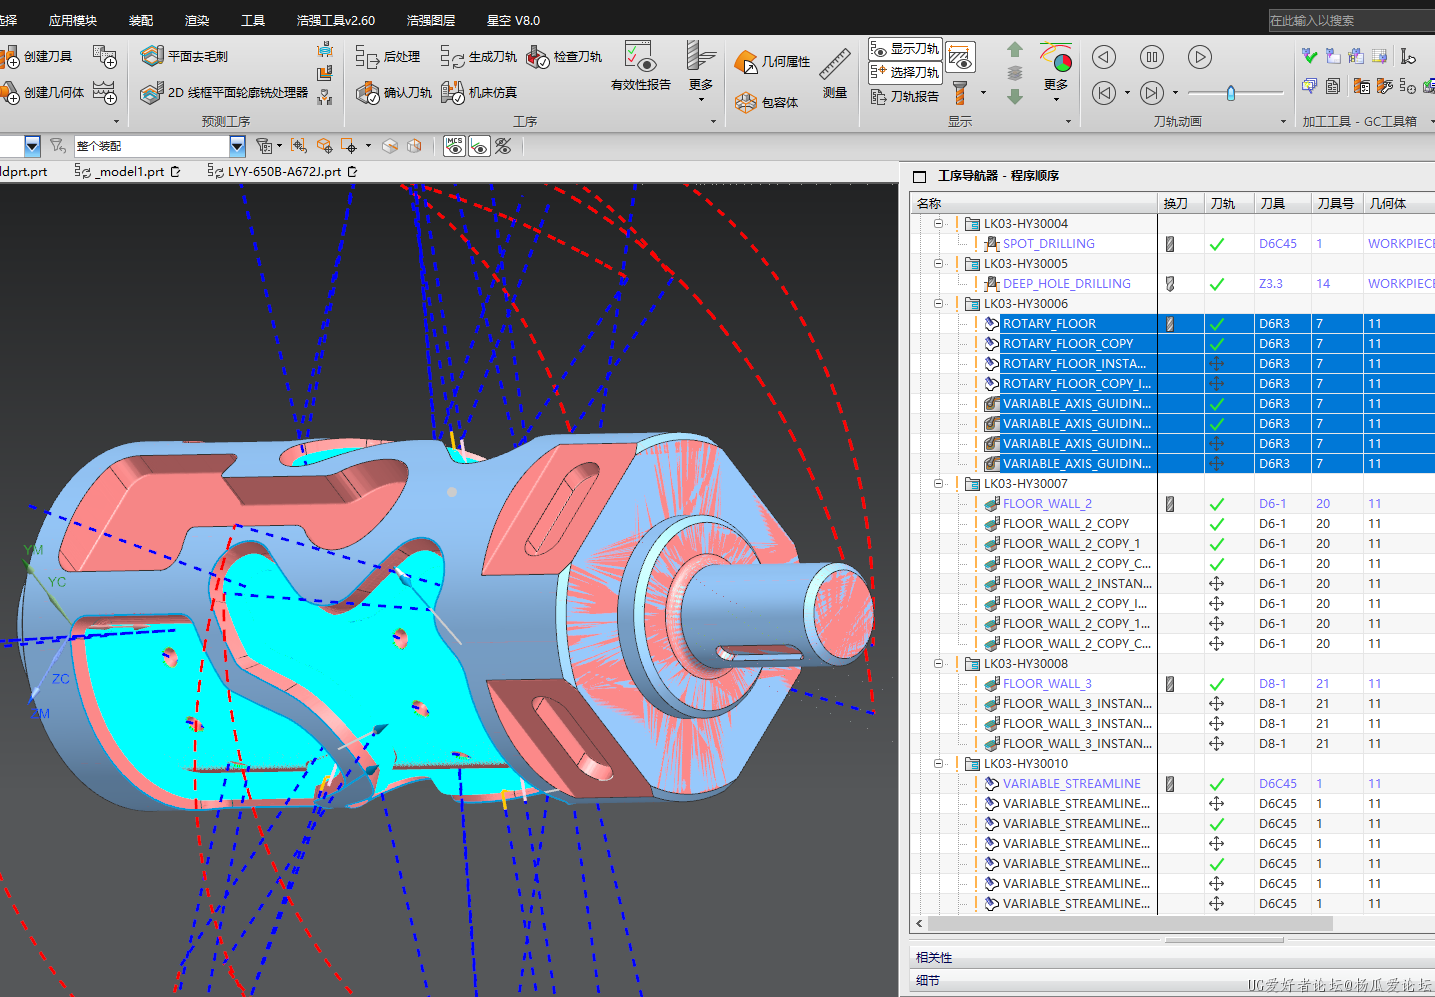Sort by the 名称 column header
The image size is (1435, 997).
tap(1034, 203)
